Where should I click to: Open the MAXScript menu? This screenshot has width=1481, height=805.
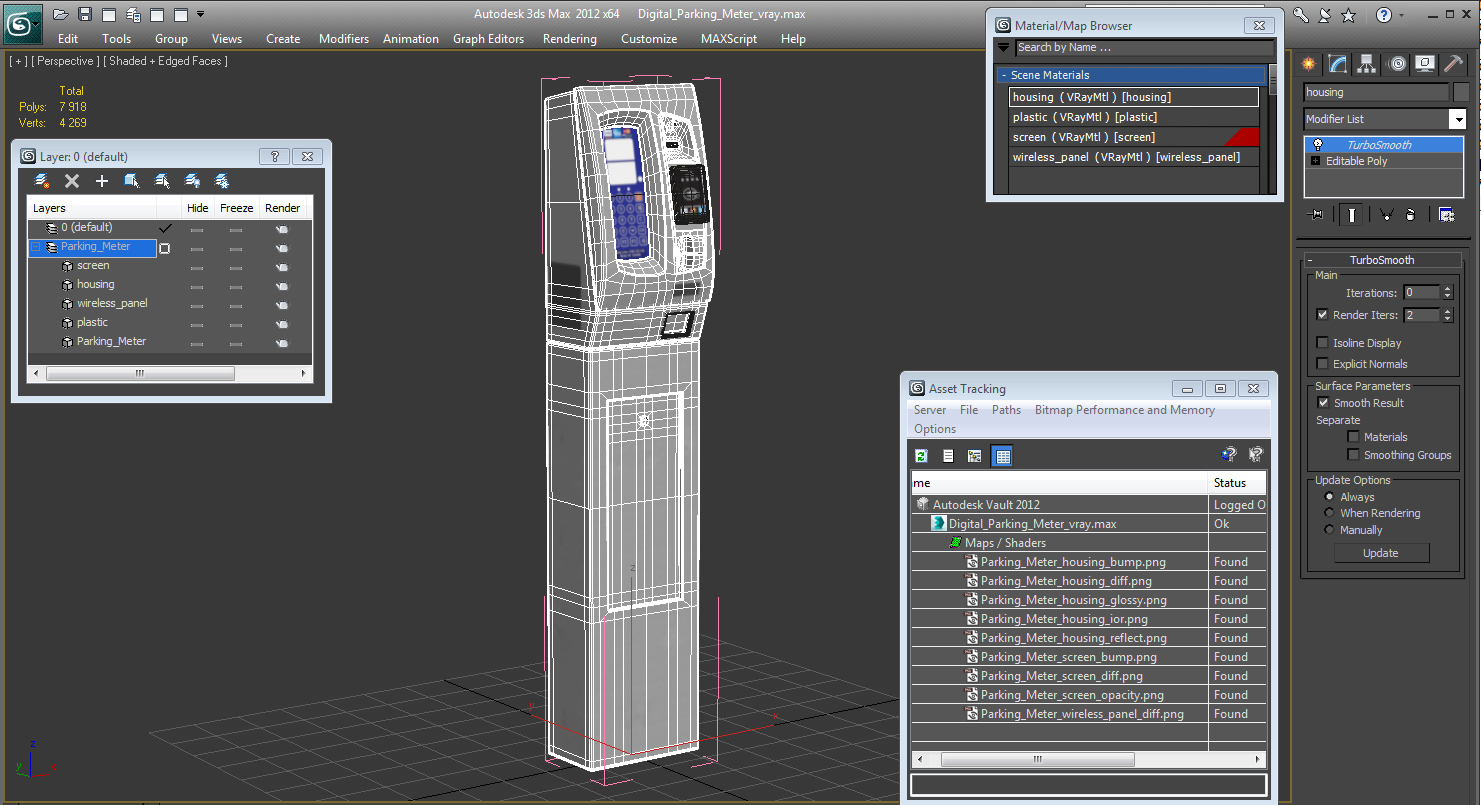[x=729, y=39]
